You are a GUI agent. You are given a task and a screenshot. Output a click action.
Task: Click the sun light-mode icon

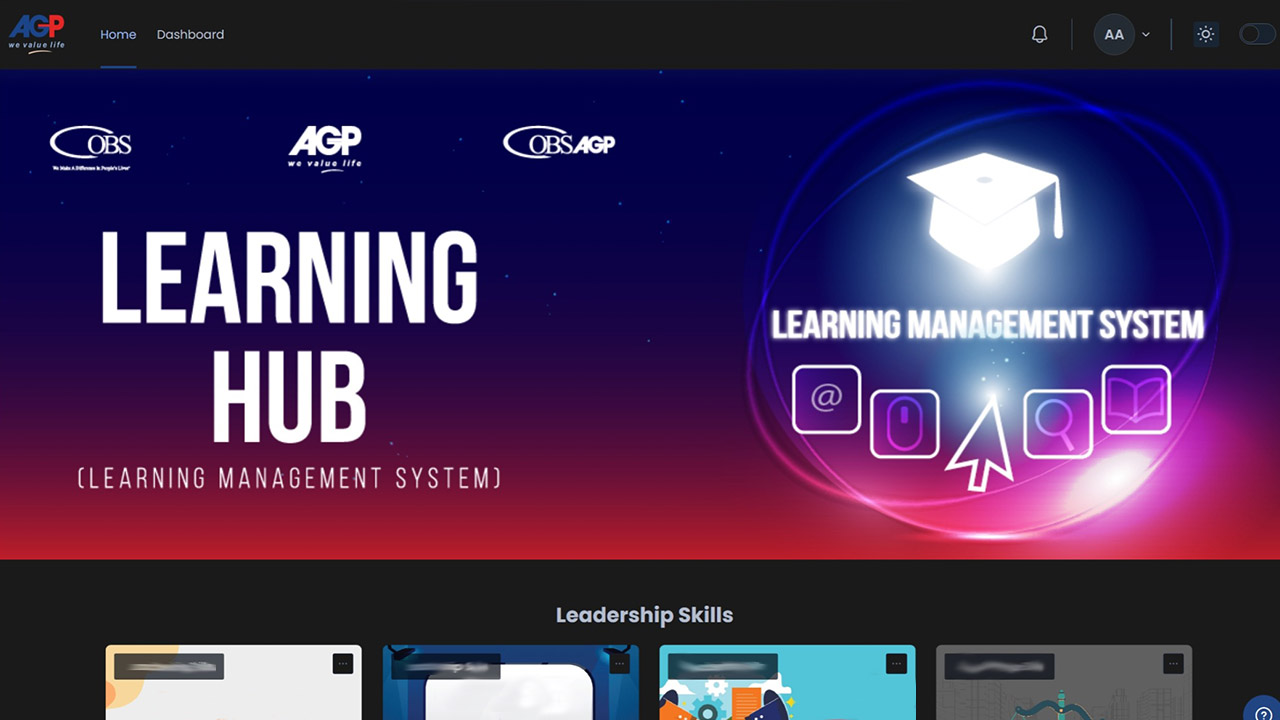(x=1206, y=34)
